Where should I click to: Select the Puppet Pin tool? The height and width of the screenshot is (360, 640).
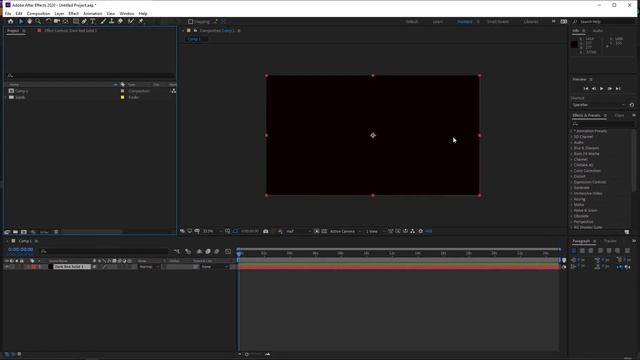point(141,21)
